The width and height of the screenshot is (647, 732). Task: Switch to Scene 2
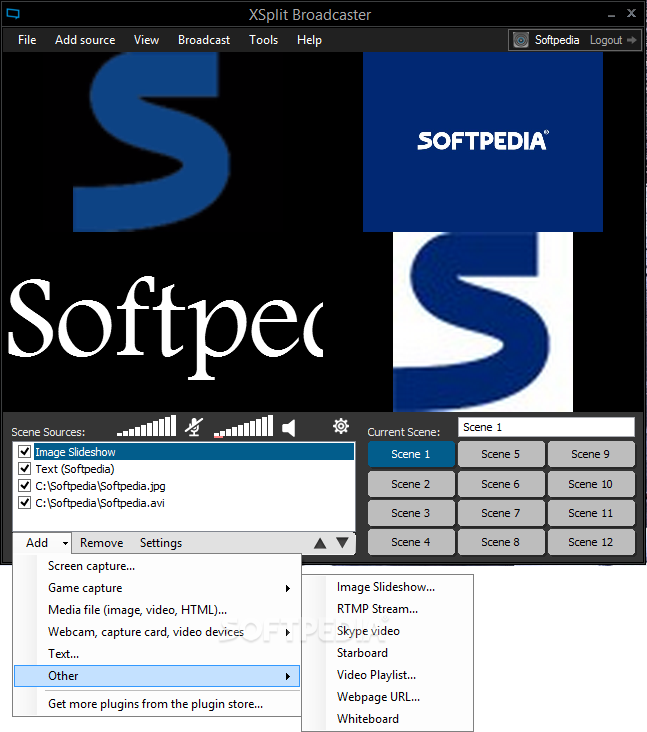pos(411,484)
